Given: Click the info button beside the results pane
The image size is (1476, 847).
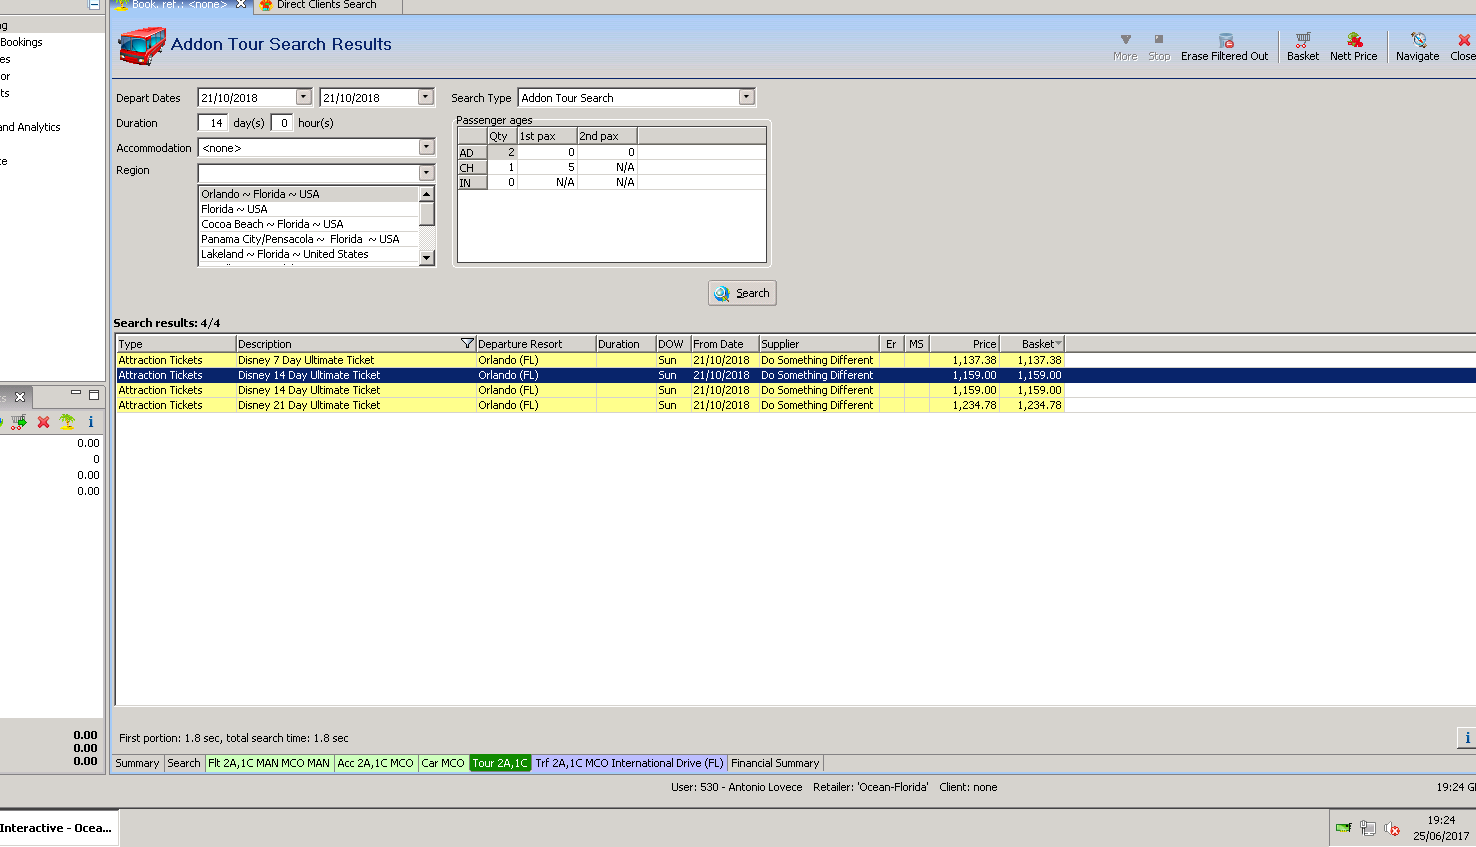Looking at the screenshot, I should (x=1467, y=738).
